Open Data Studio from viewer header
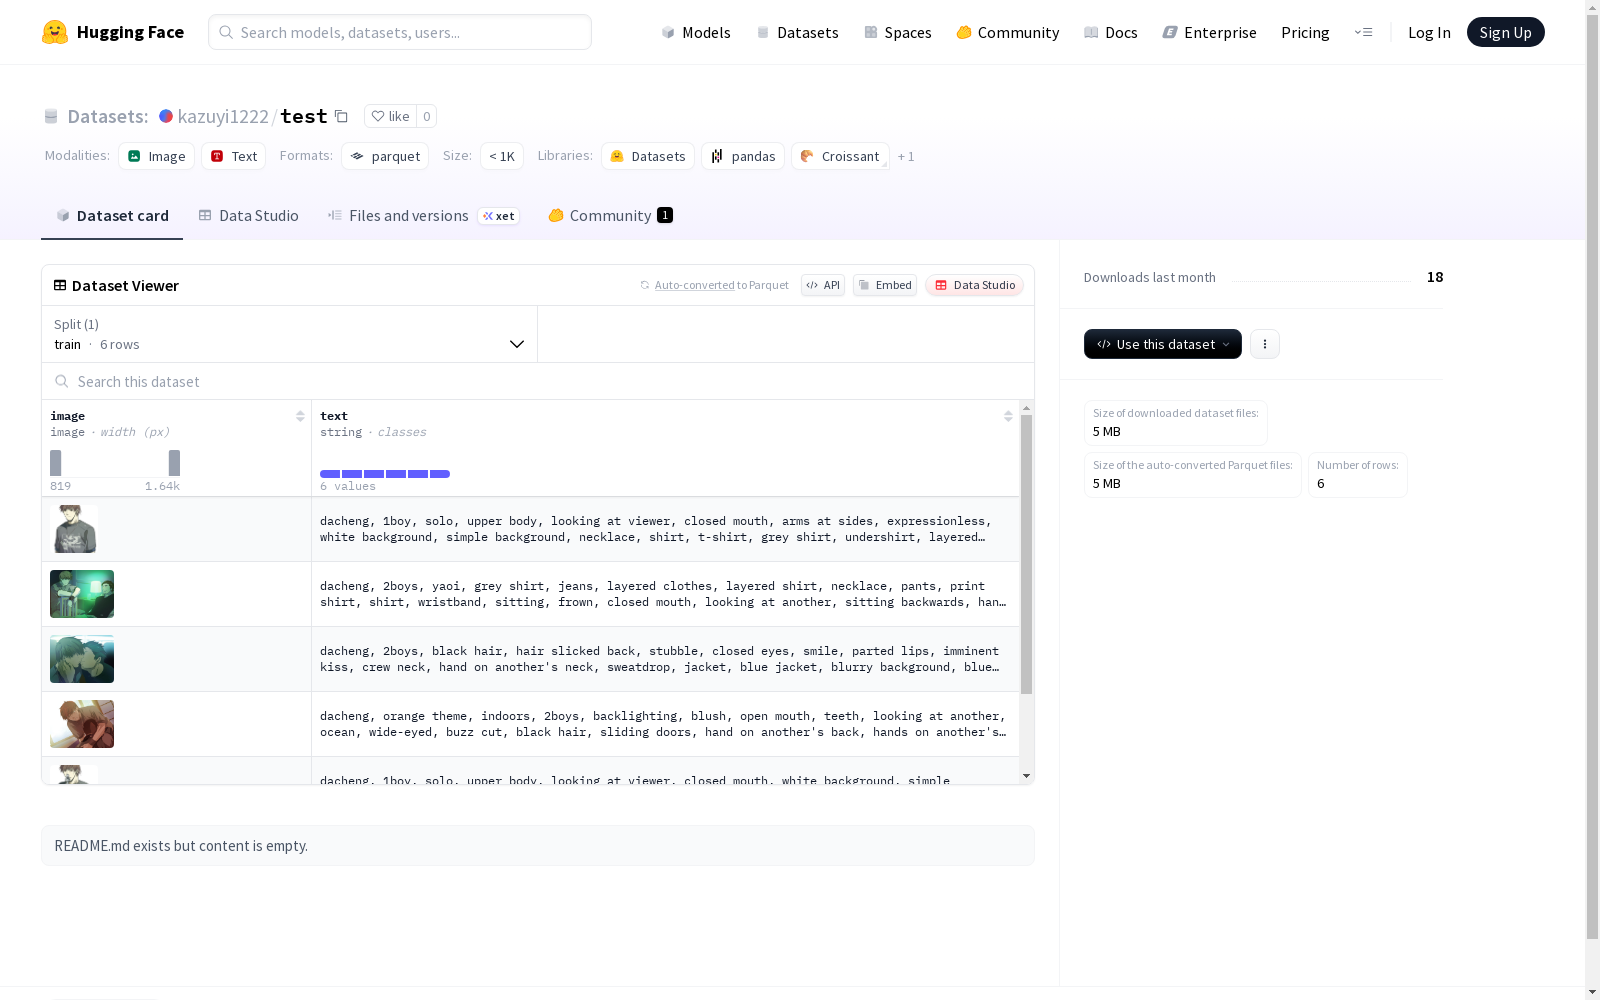The image size is (1600, 1000). (974, 285)
